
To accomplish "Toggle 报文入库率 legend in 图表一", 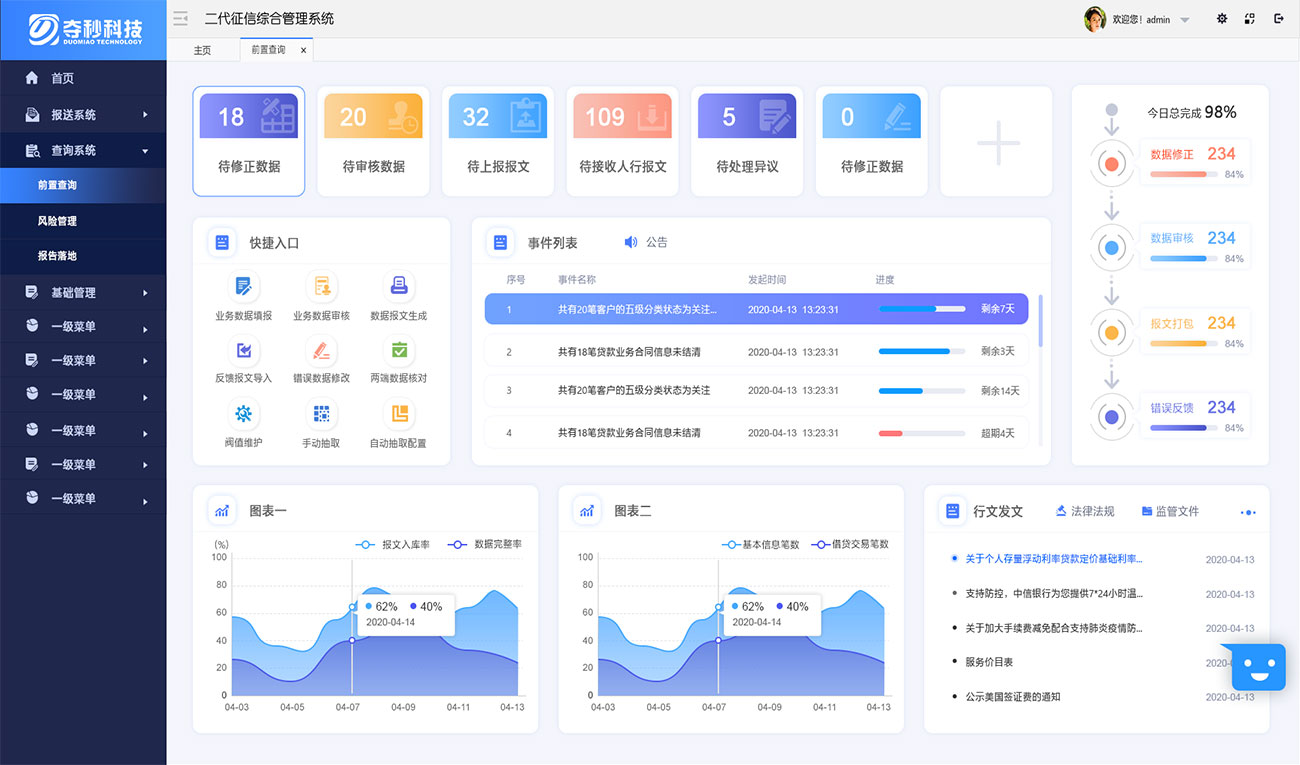I will tap(392, 545).
